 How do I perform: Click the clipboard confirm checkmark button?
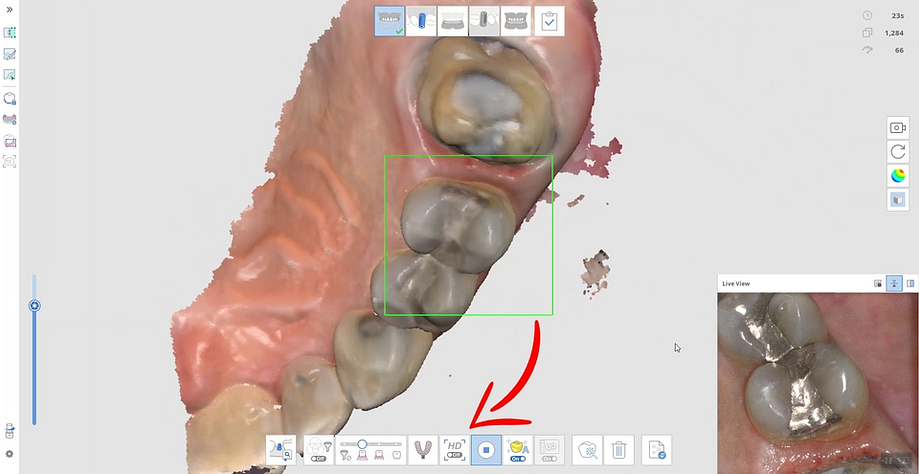click(x=549, y=21)
